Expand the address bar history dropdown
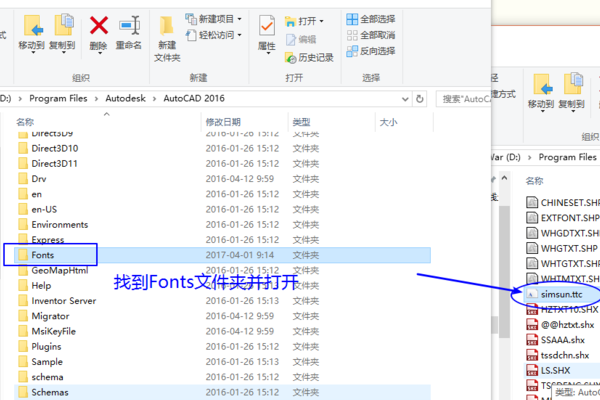The width and height of the screenshot is (600, 400). (405, 99)
